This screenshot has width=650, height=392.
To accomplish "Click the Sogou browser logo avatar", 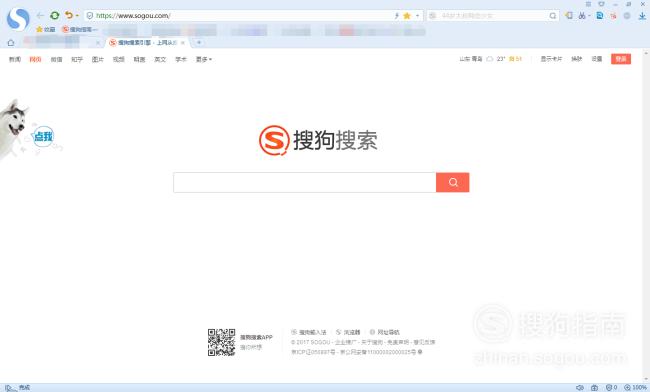I will tap(18, 18).
